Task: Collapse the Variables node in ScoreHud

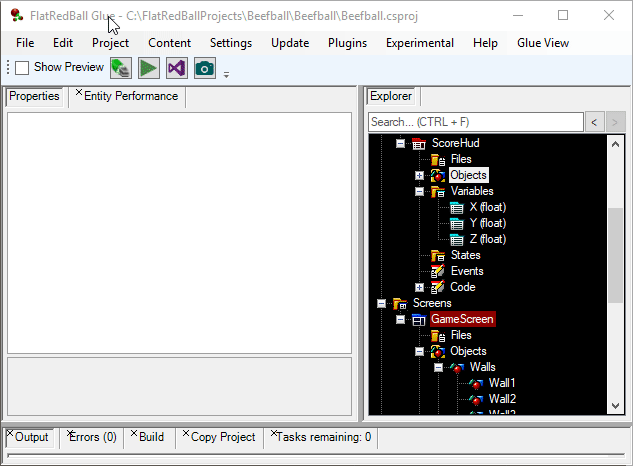Action: tap(420, 191)
